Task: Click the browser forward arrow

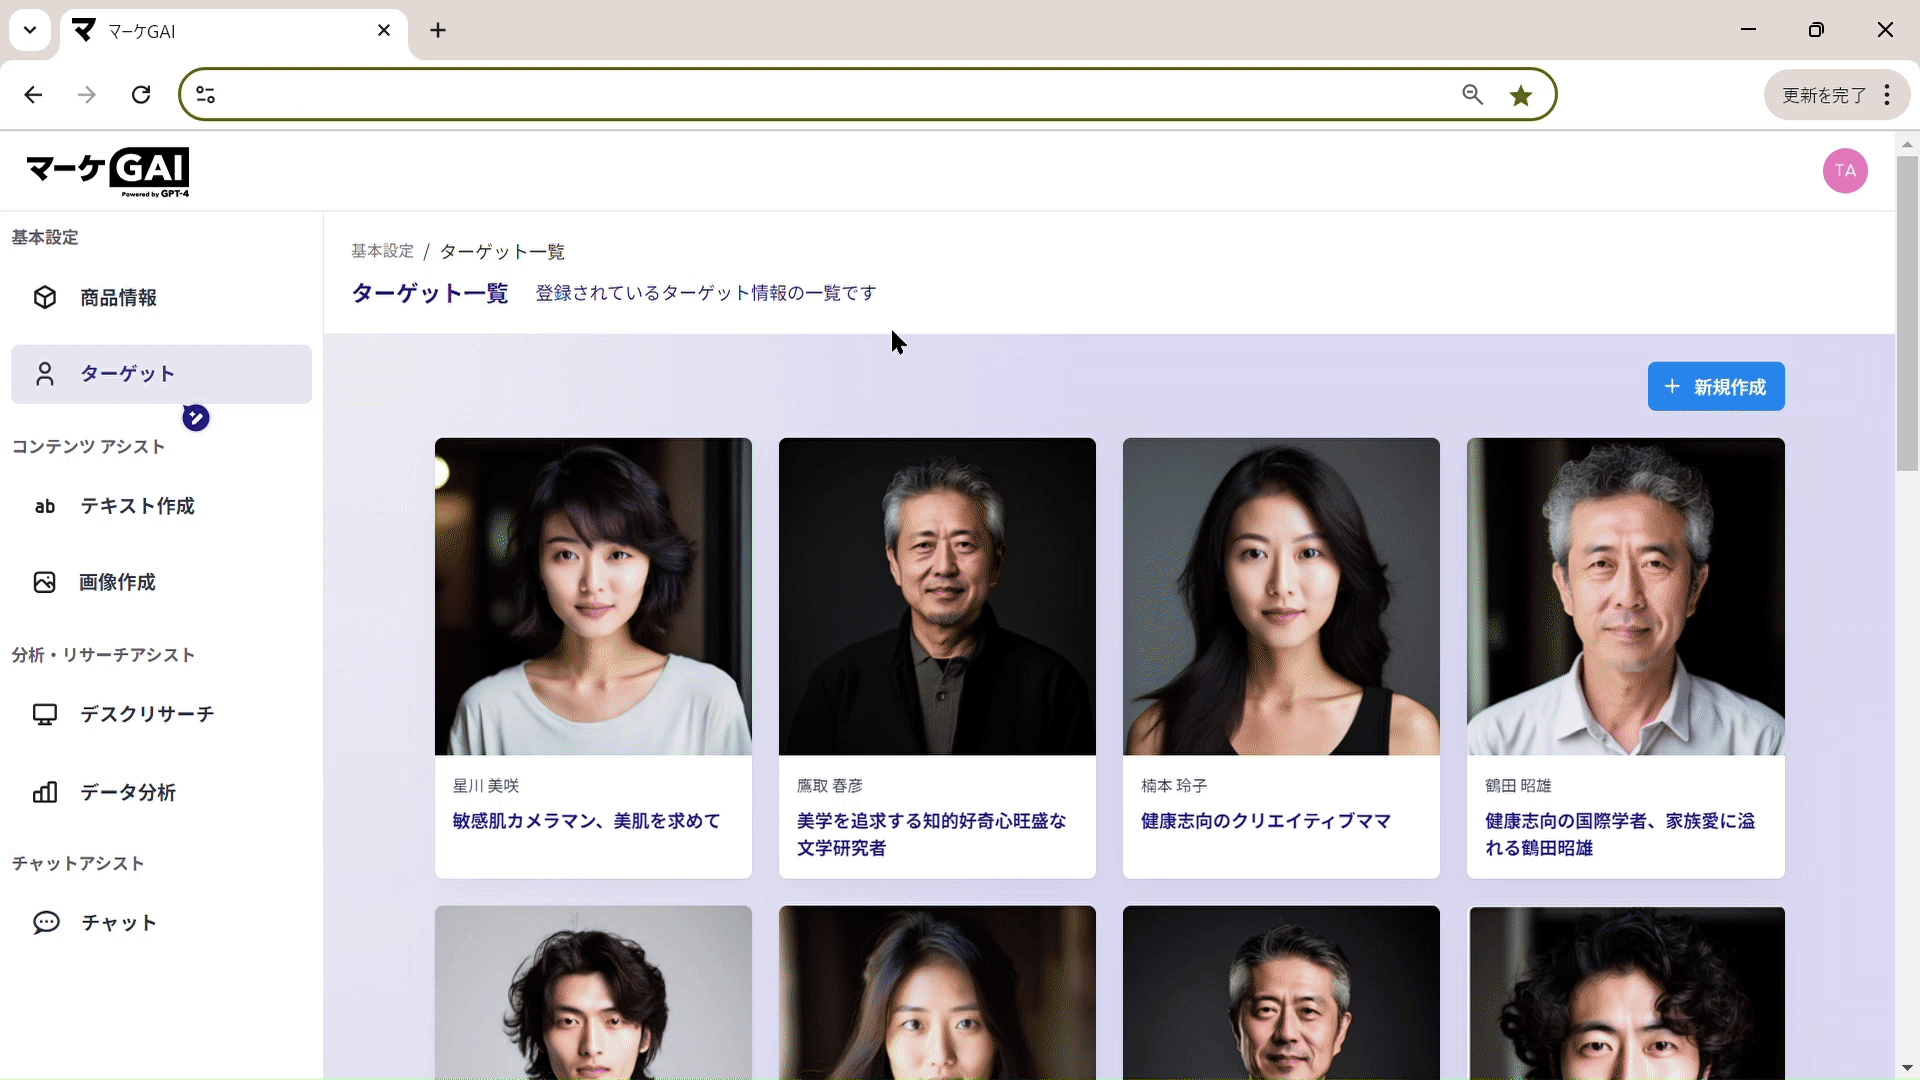Action: pos(87,95)
